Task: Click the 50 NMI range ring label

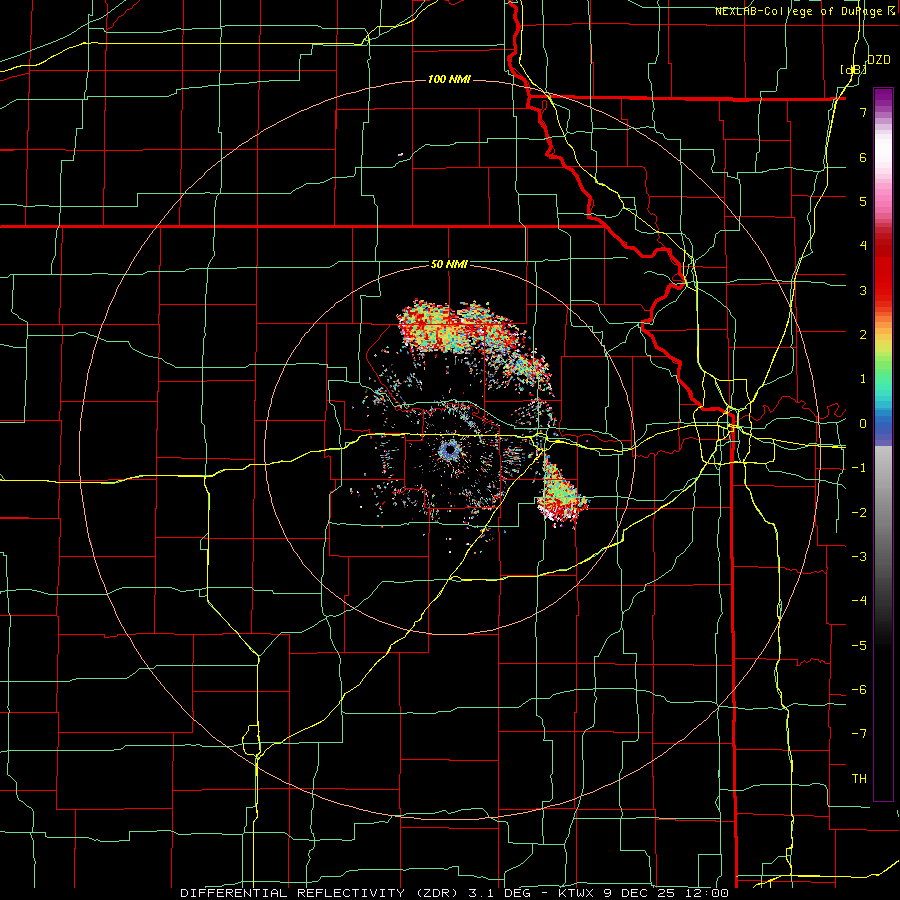Action: (449, 265)
